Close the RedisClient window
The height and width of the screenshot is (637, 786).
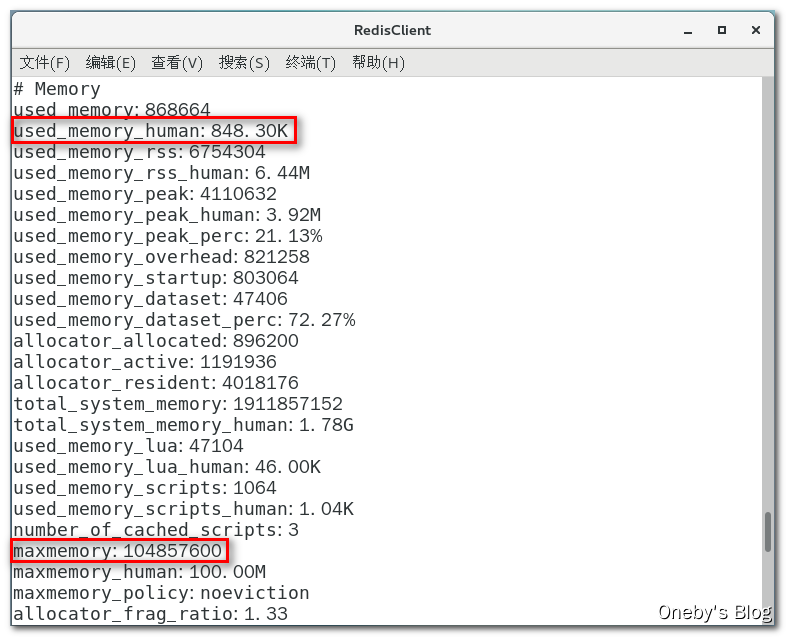point(756,30)
